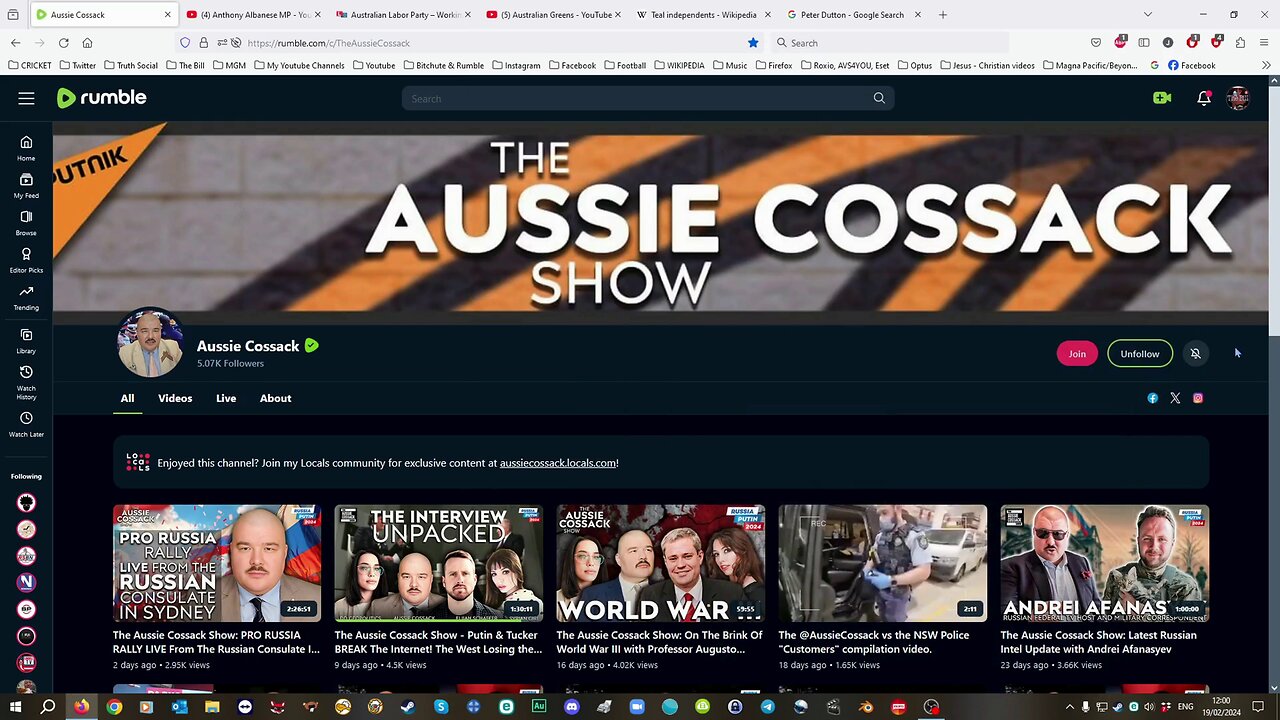This screenshot has height=720, width=1280.
Task: Click the search magnifier in Rumble search bar
Action: pos(879,98)
